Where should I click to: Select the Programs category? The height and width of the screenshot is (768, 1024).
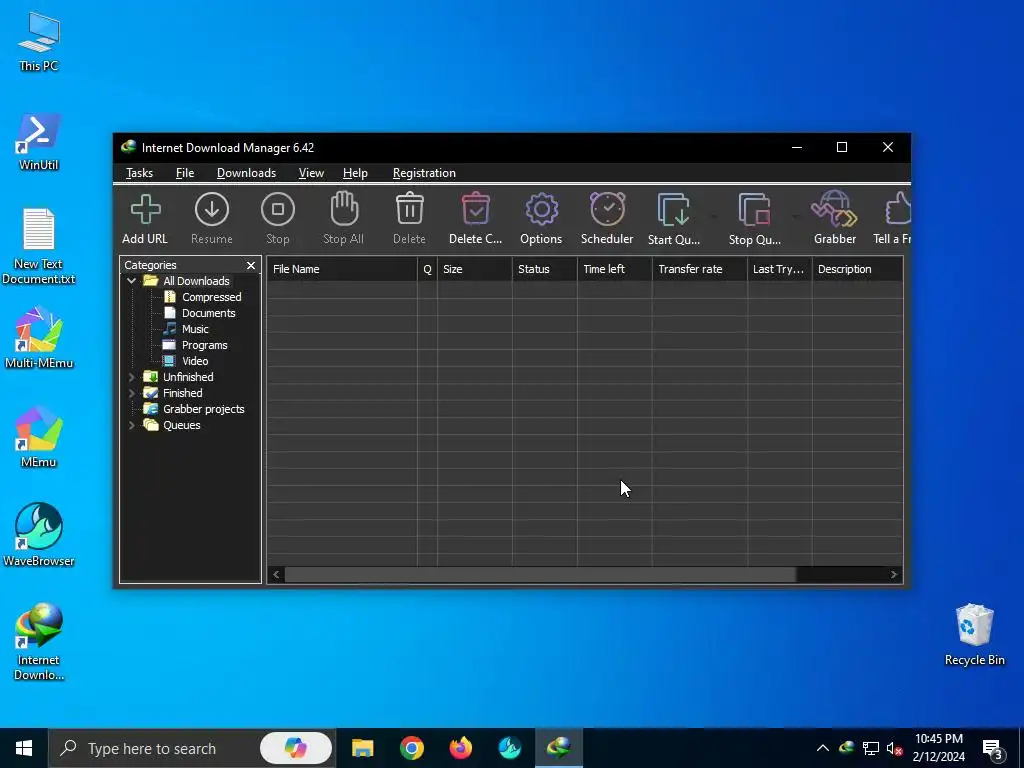pyautogui.click(x=204, y=345)
